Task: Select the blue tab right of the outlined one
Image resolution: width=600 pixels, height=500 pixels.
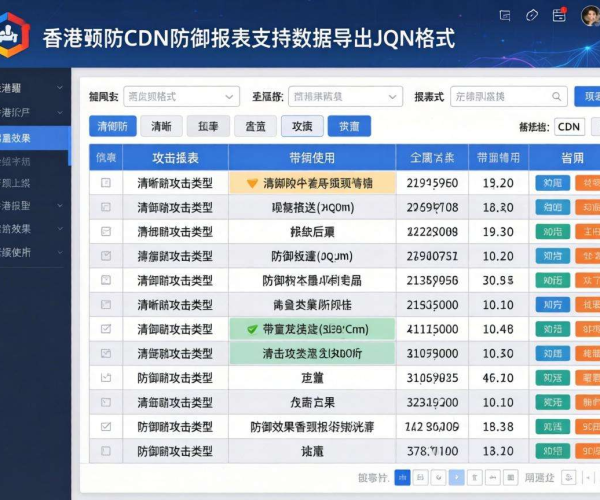Action: 349,126
